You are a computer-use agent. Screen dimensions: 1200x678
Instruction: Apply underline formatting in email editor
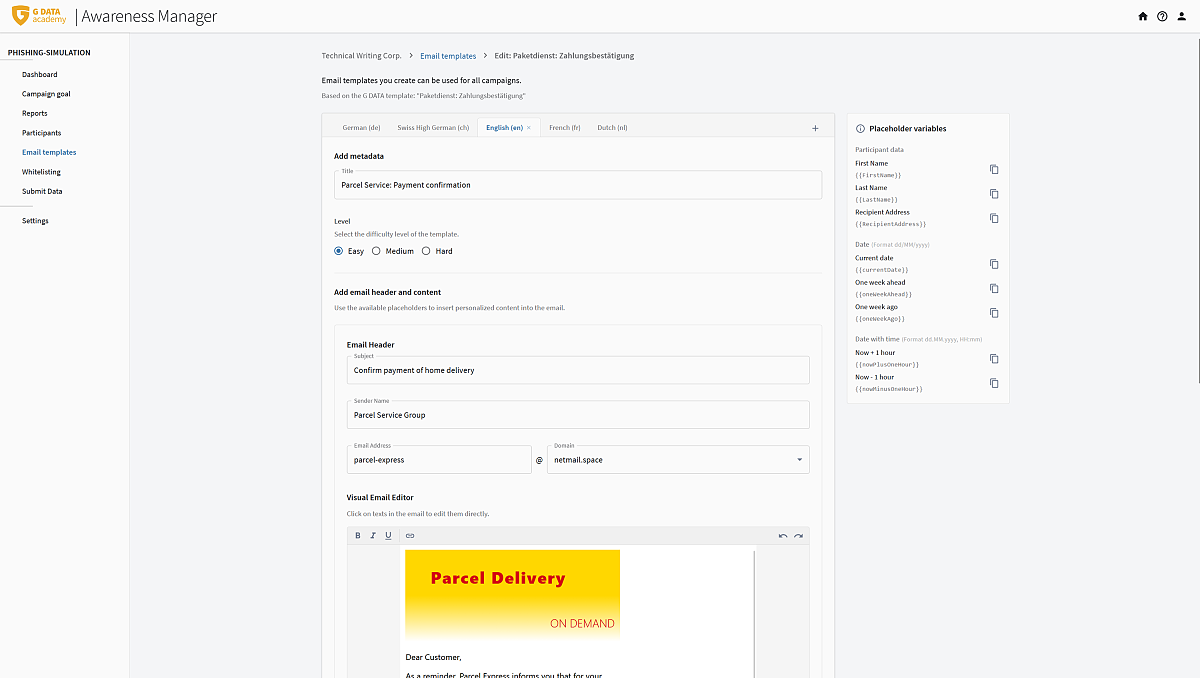click(x=388, y=536)
